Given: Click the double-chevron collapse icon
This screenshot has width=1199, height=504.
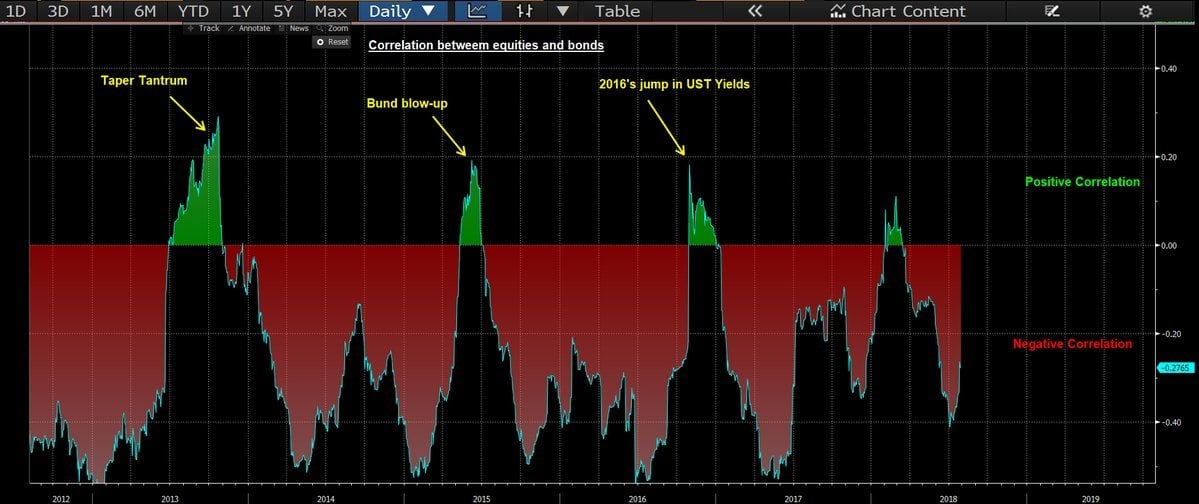Looking at the screenshot, I should 754,11.
